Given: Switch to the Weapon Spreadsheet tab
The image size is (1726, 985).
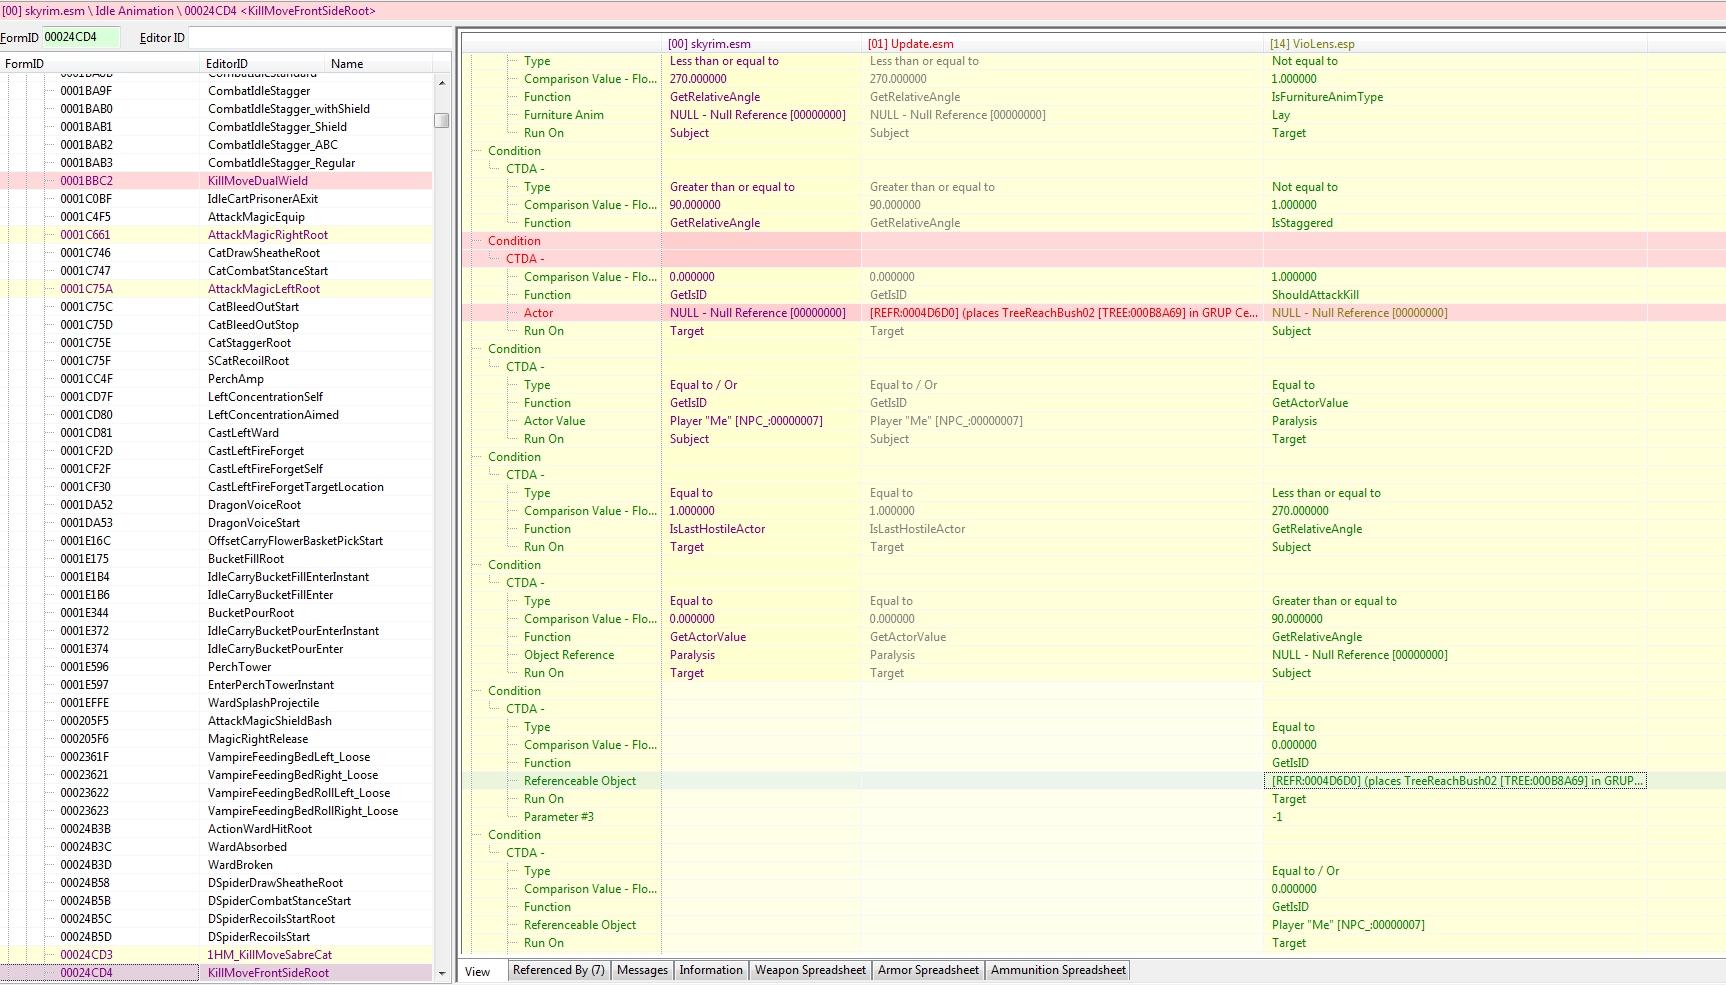Looking at the screenshot, I should [x=810, y=970].
